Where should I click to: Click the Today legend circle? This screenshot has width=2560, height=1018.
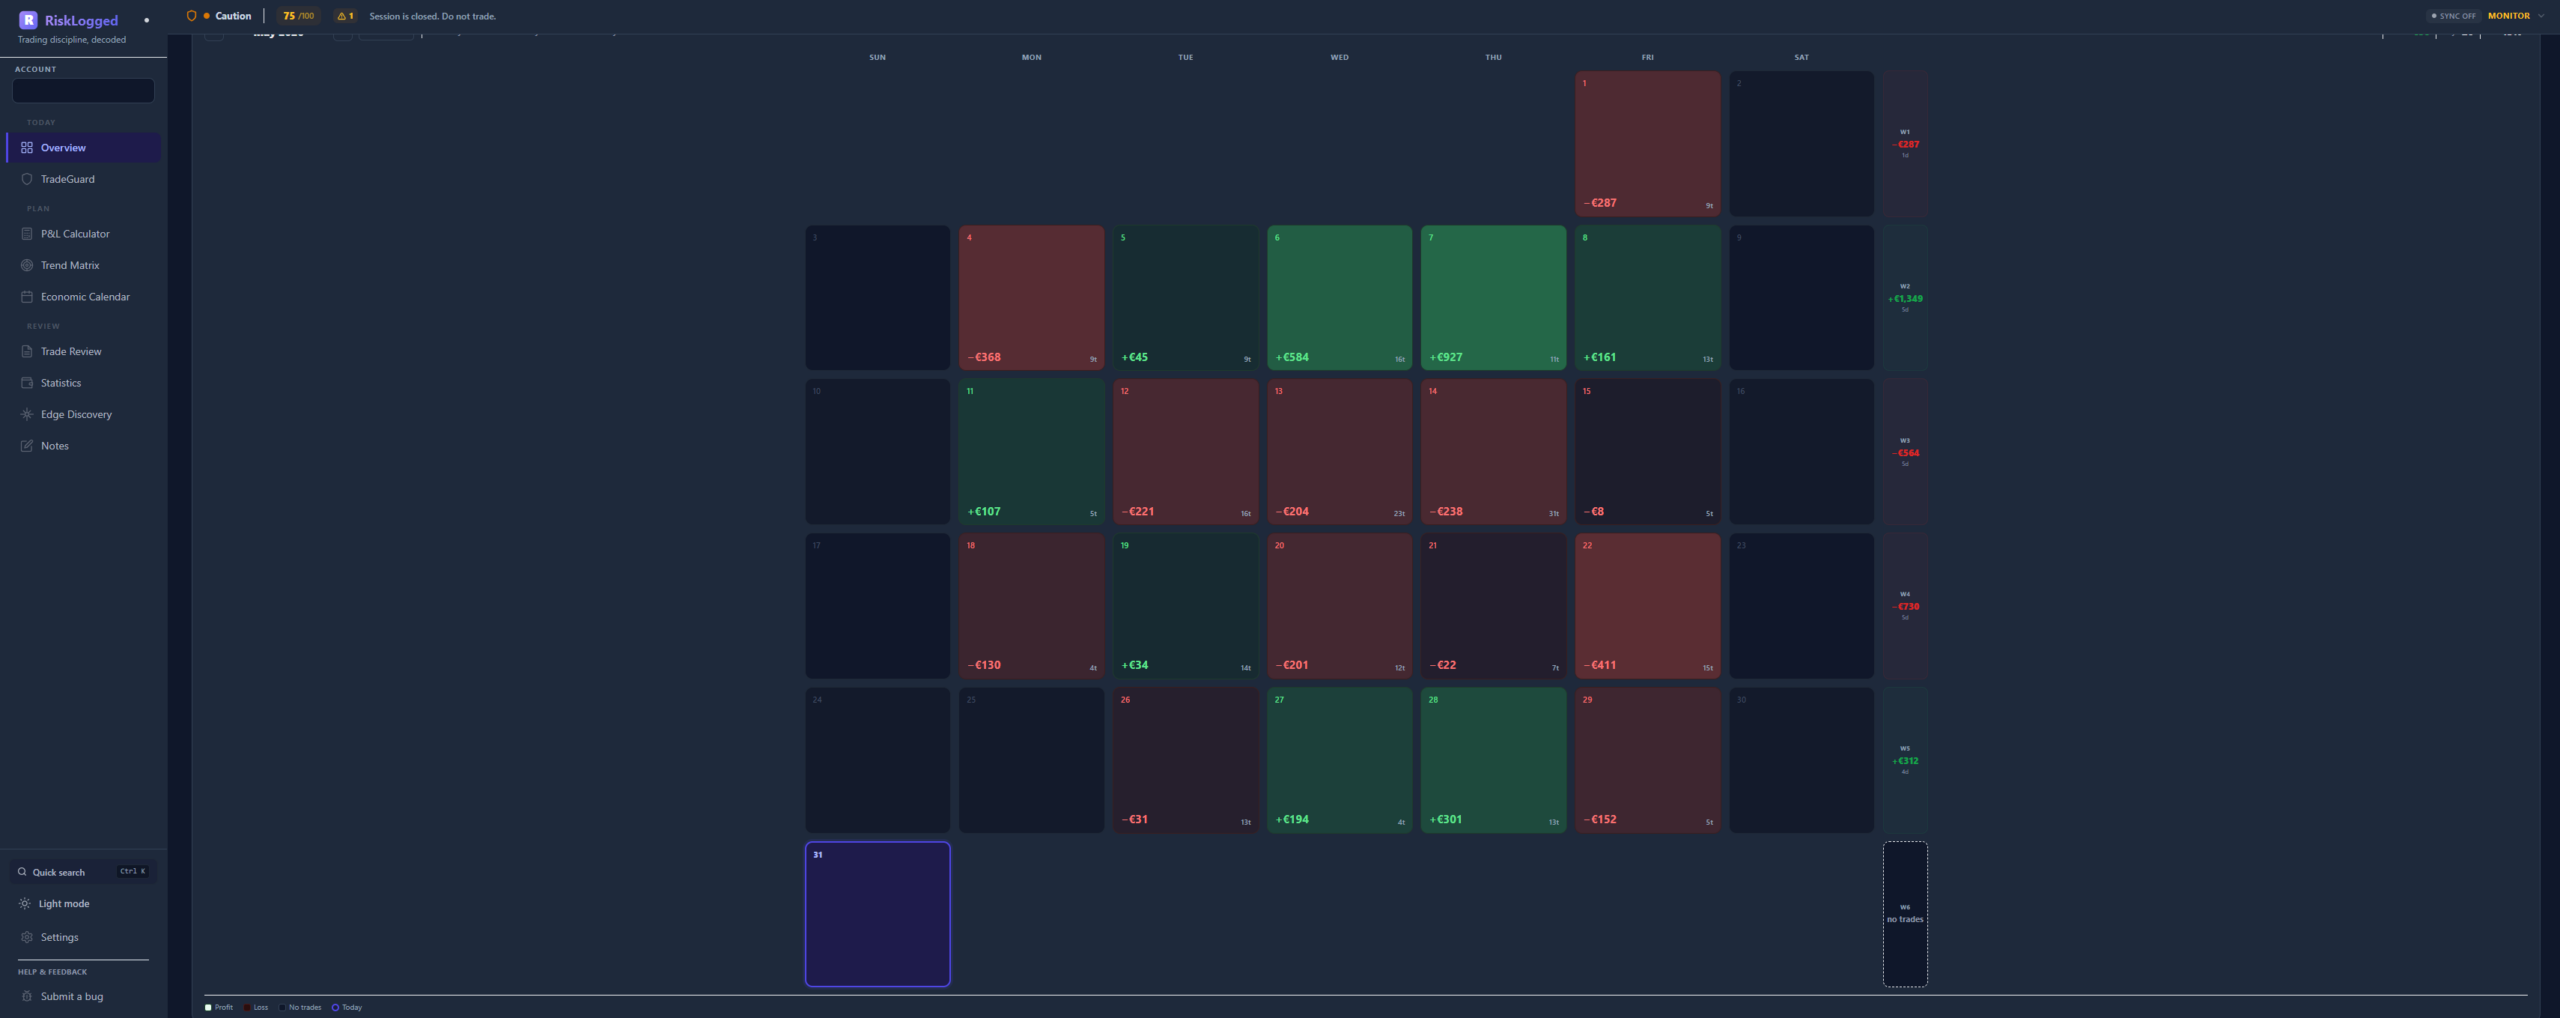pyautogui.click(x=335, y=1007)
